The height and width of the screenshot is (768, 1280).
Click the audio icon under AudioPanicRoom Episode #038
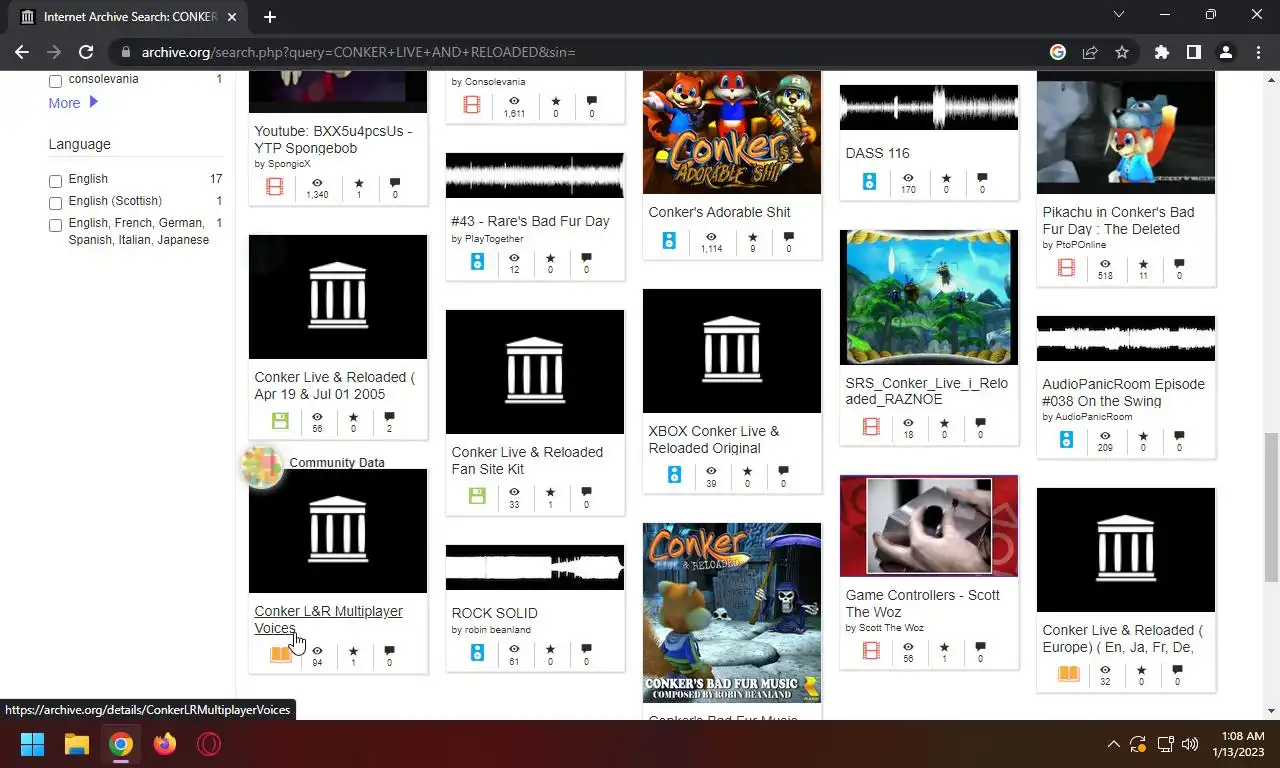point(1066,440)
